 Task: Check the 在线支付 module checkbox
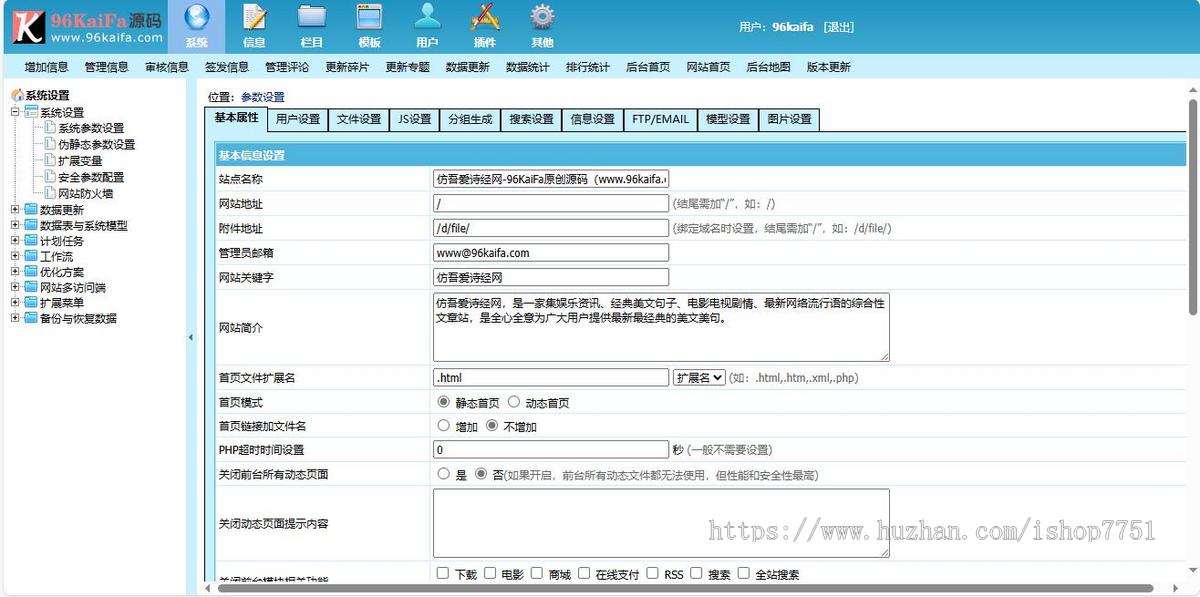[584, 573]
